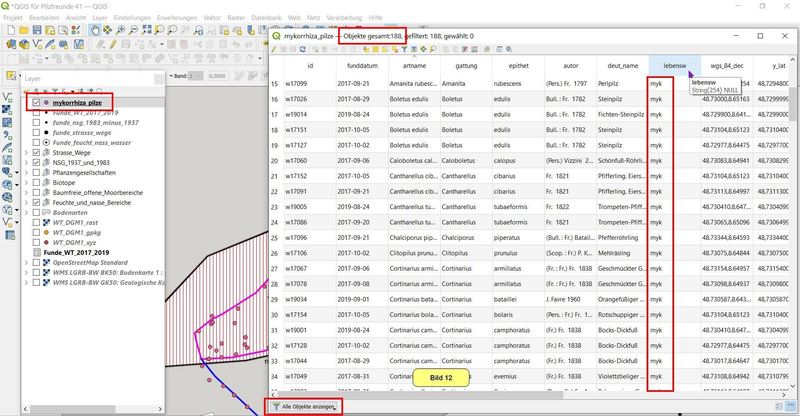Image resolution: width=800 pixels, height=416 pixels.
Task: Move selection to top of table
Action: [x=414, y=49]
